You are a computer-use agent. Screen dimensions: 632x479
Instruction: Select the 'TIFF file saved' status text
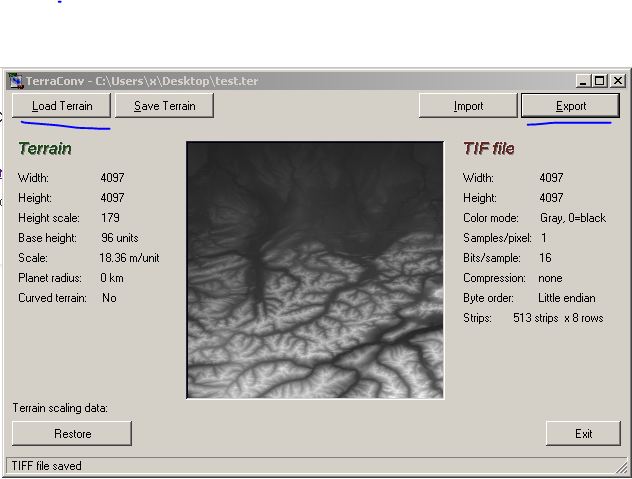coord(47,466)
